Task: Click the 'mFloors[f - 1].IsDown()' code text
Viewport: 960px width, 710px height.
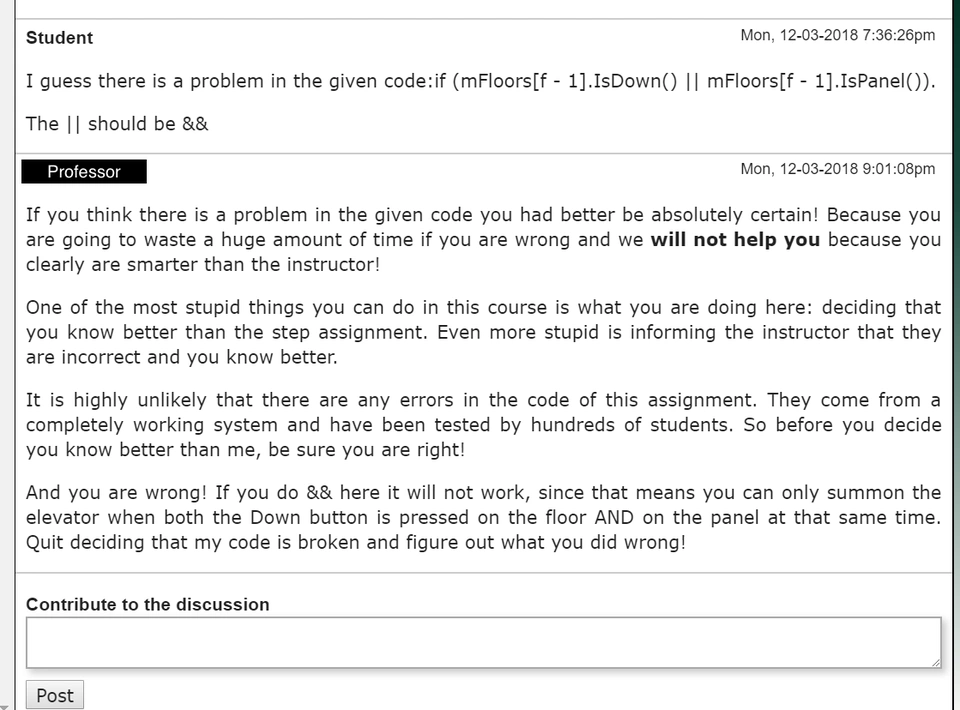Action: 558,82
